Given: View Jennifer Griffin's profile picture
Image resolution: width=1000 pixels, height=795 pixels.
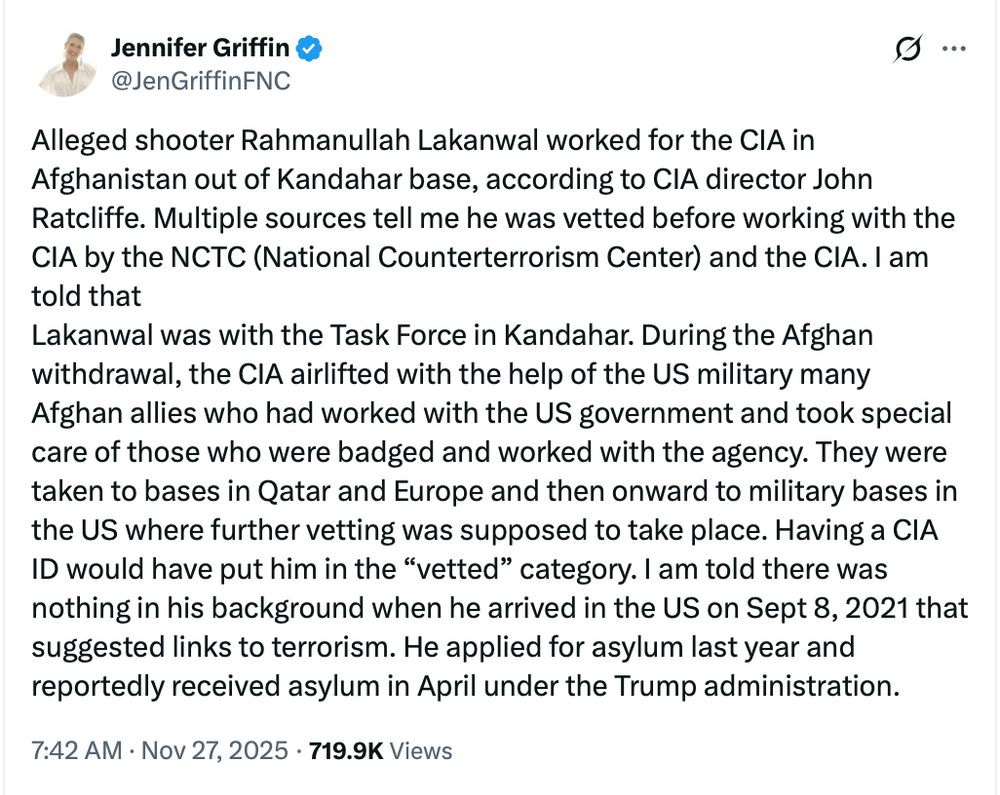Looking at the screenshot, I should pos(68,64).
